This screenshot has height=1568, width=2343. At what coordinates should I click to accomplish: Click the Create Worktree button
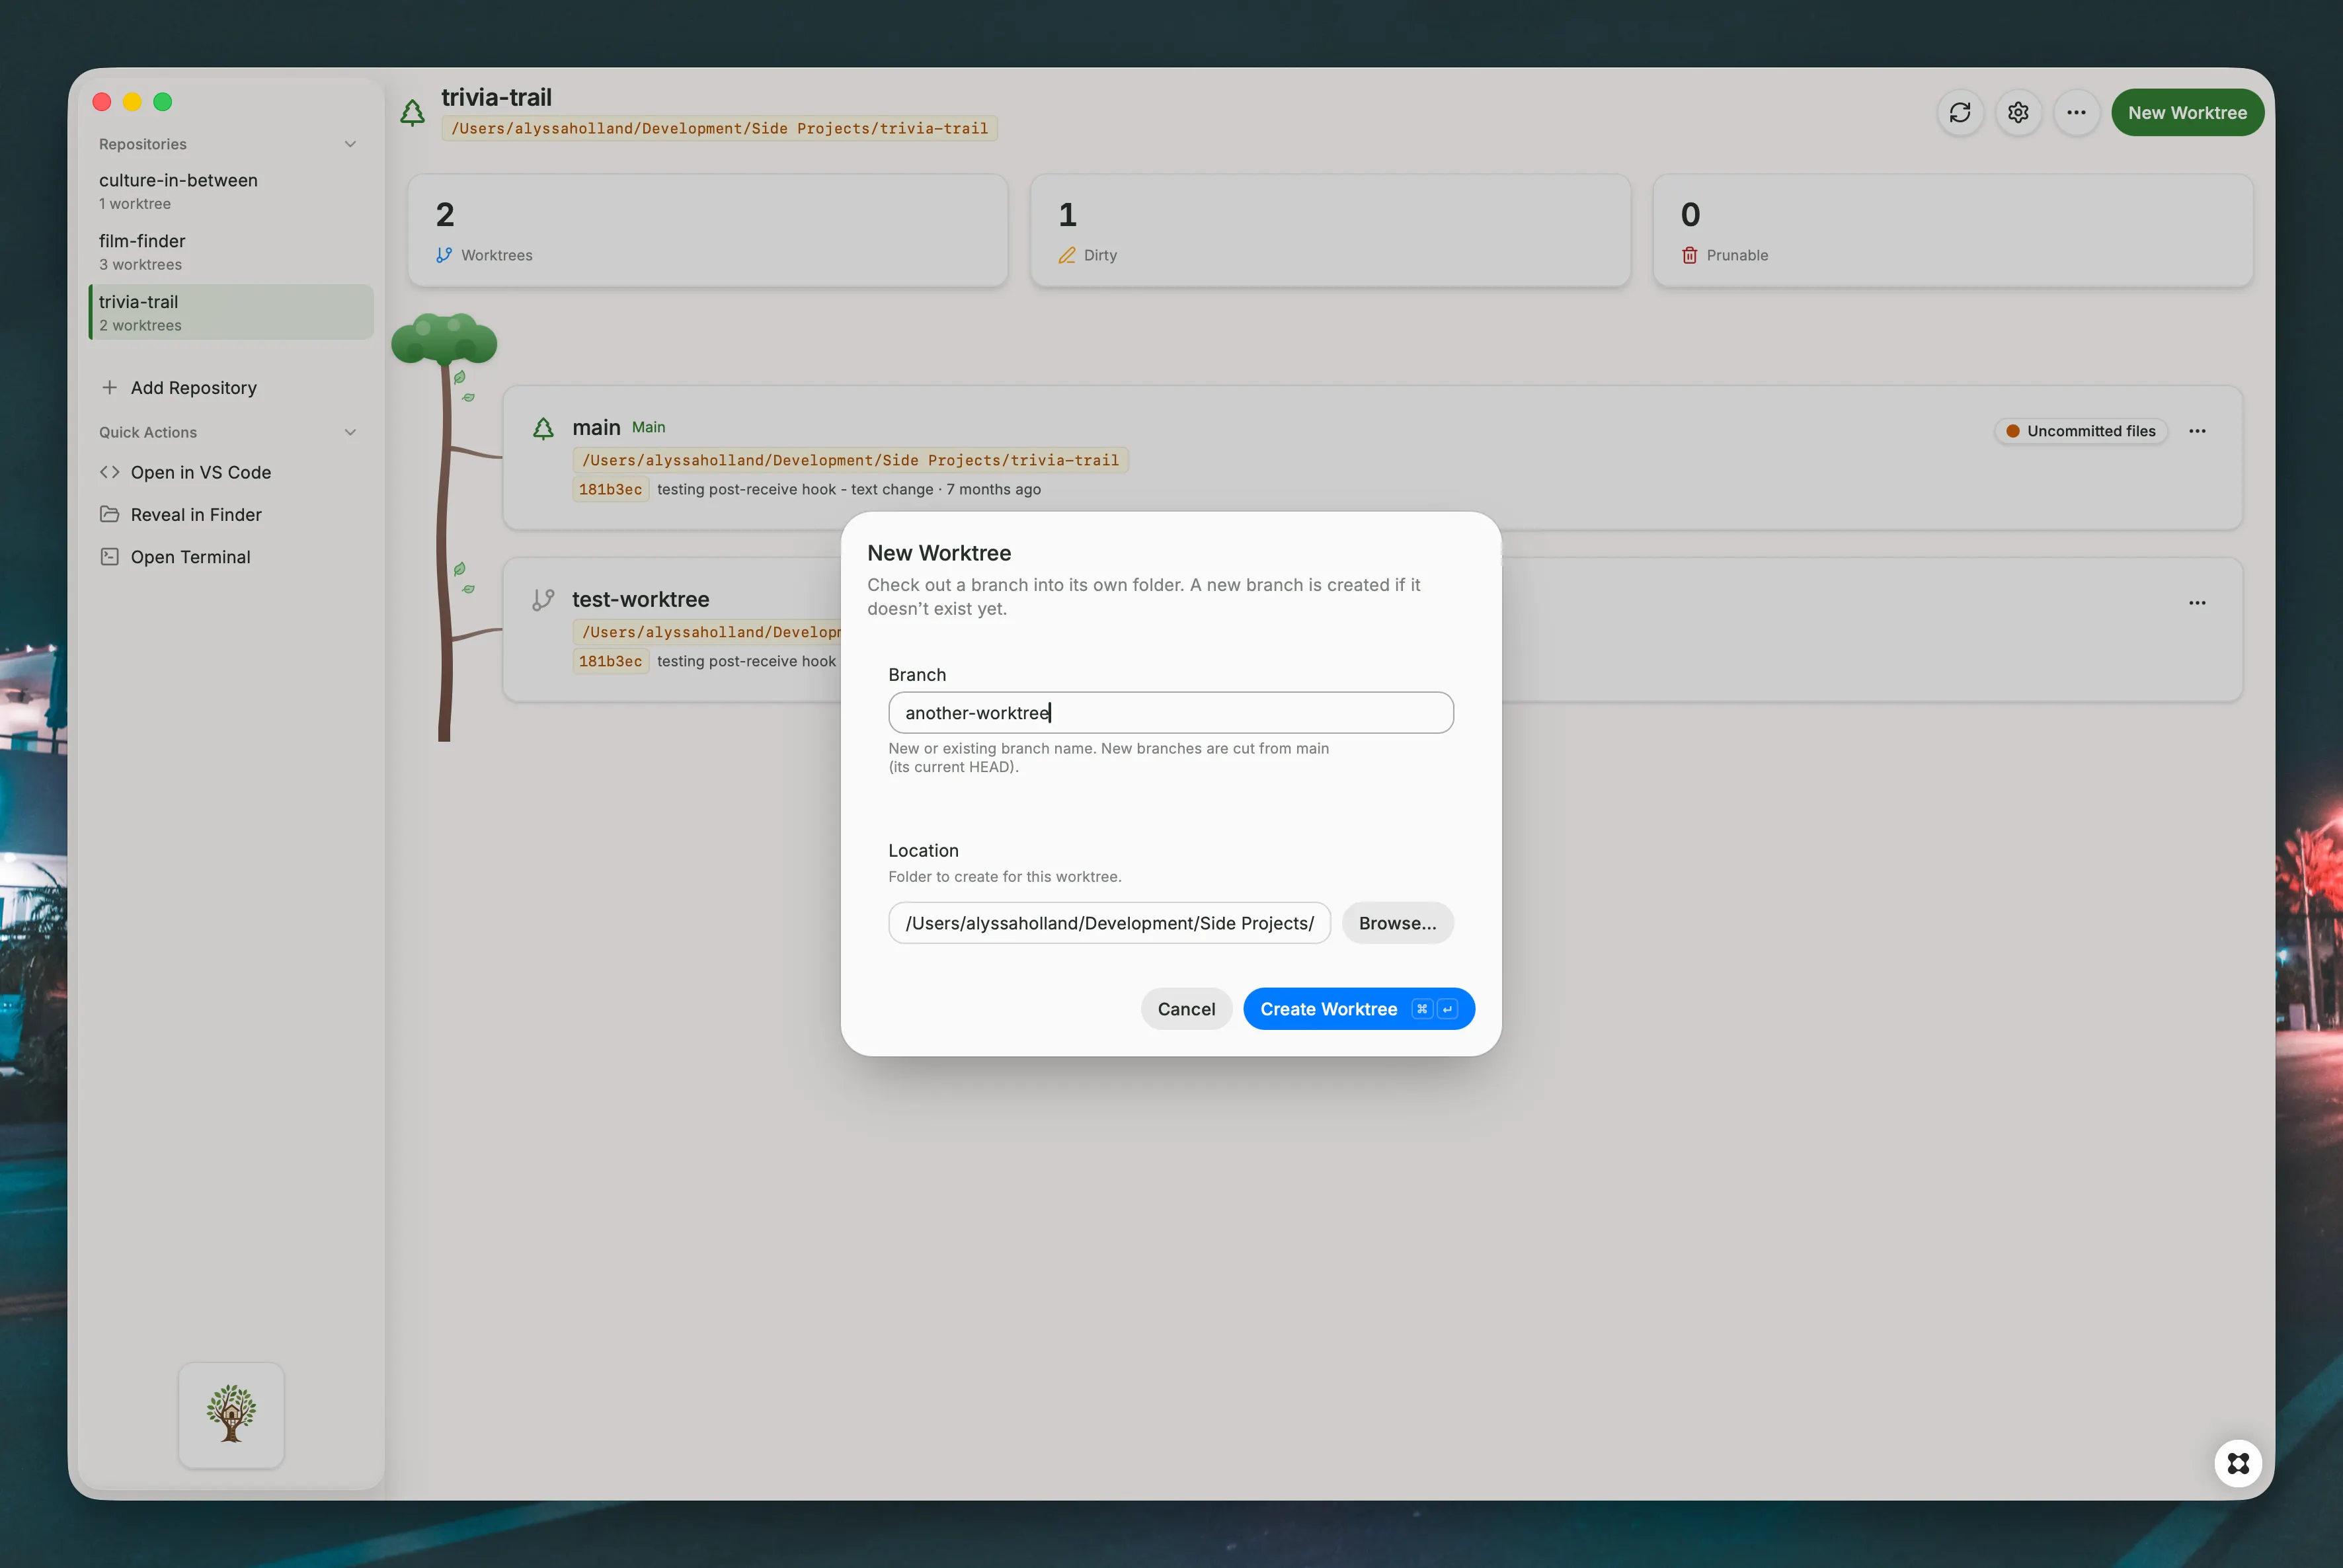click(1358, 1008)
